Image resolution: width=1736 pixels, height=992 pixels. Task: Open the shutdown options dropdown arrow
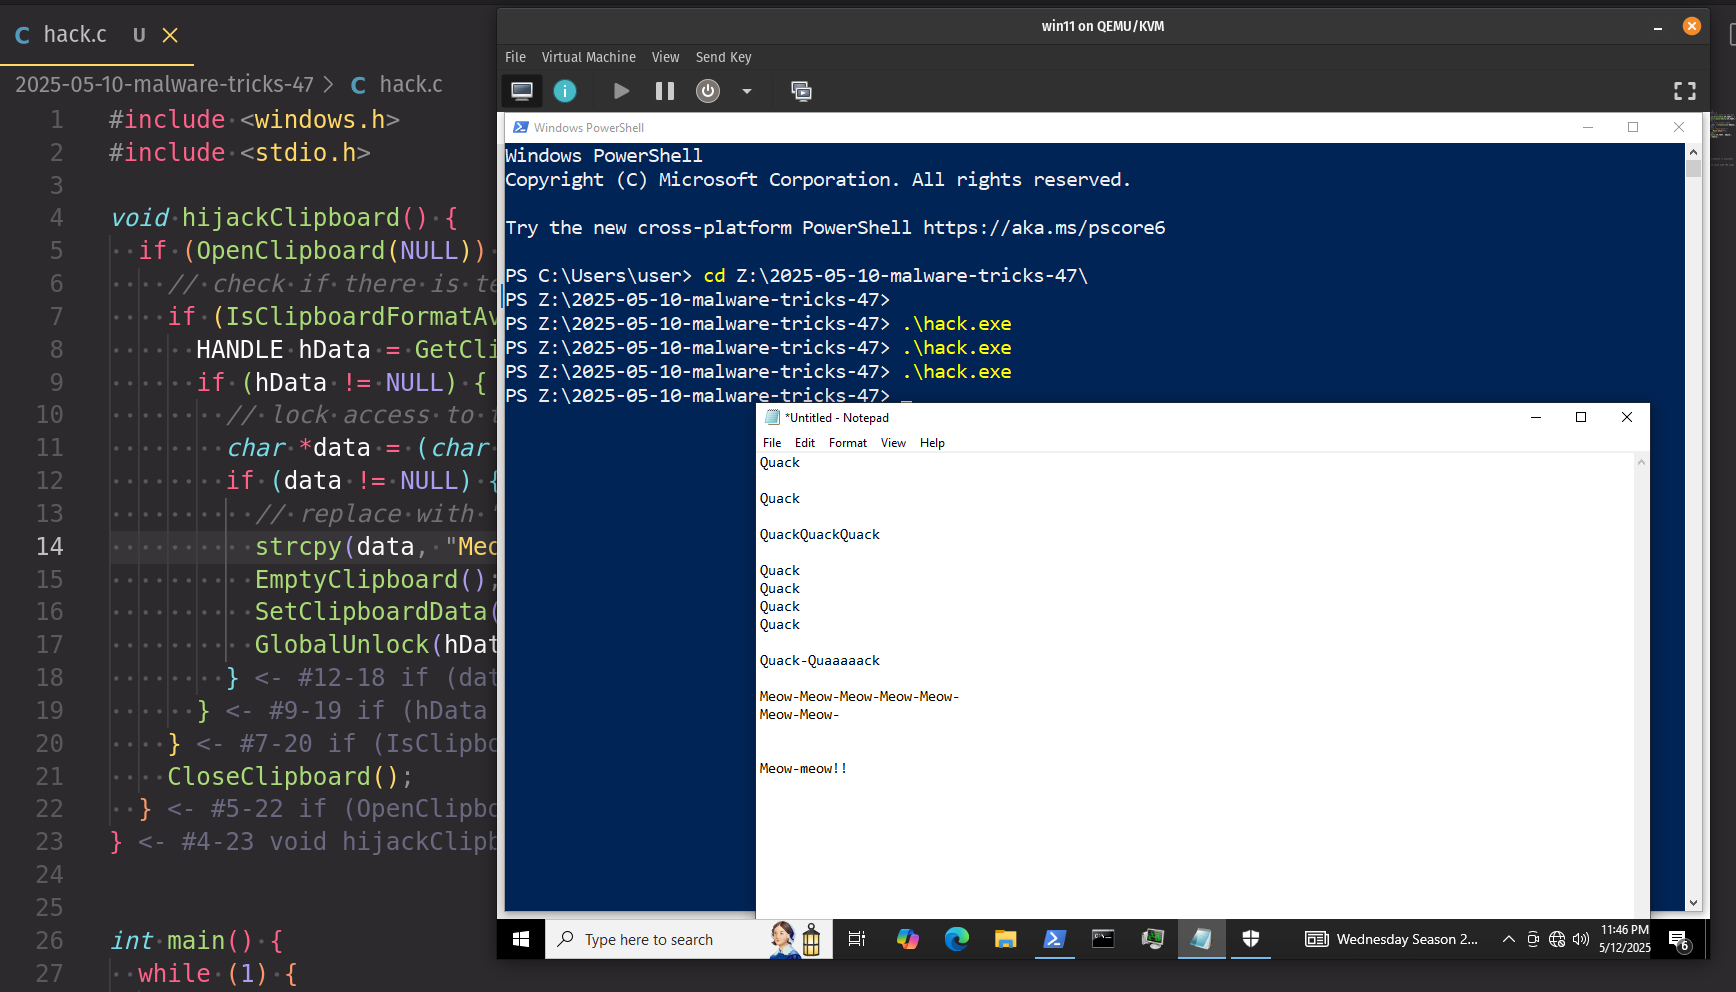pos(746,91)
